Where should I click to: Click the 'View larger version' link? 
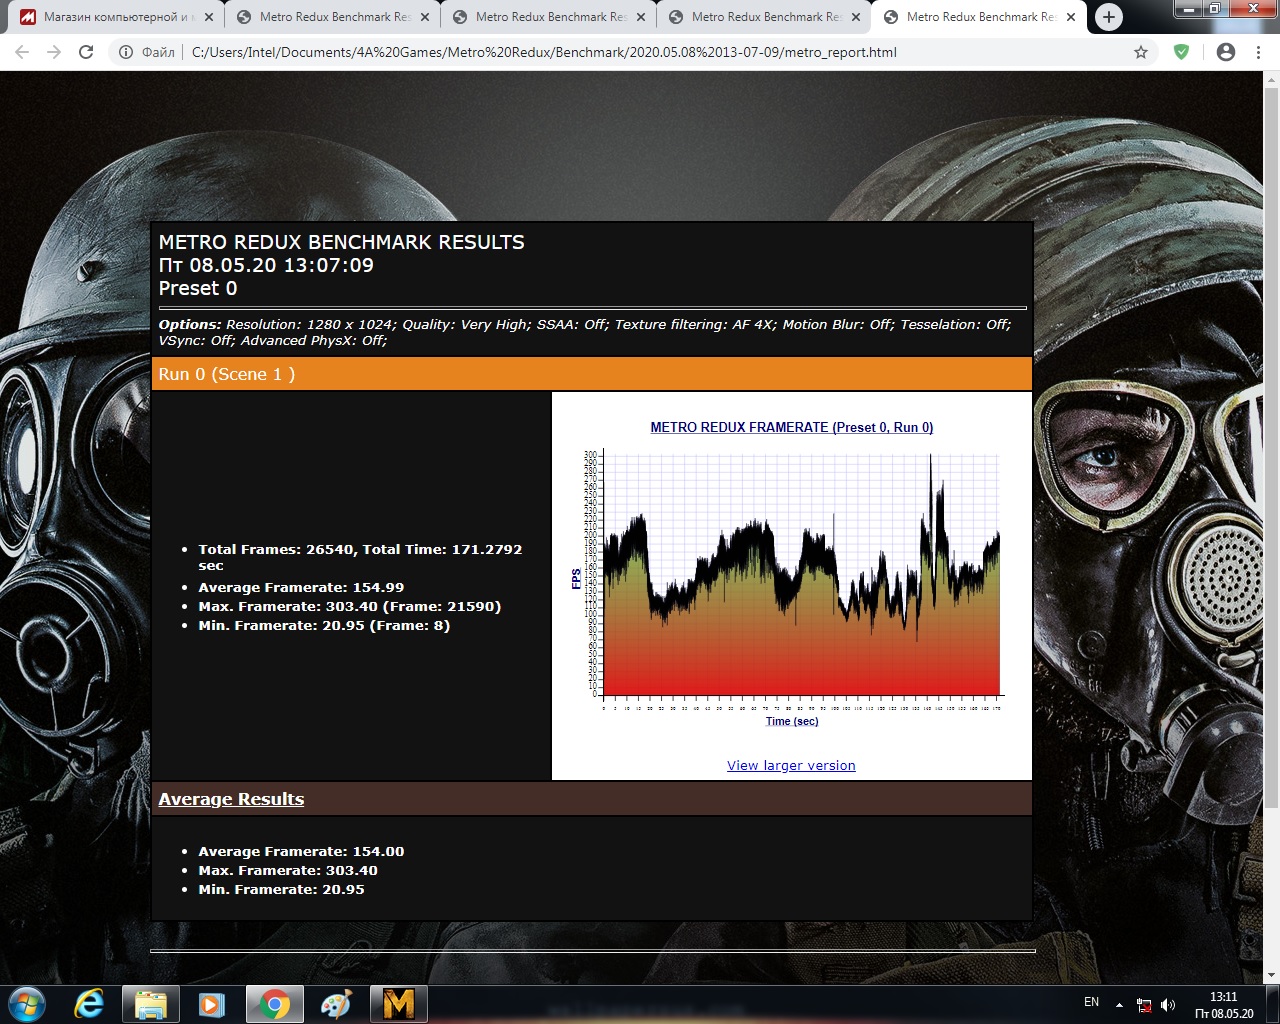(x=791, y=766)
